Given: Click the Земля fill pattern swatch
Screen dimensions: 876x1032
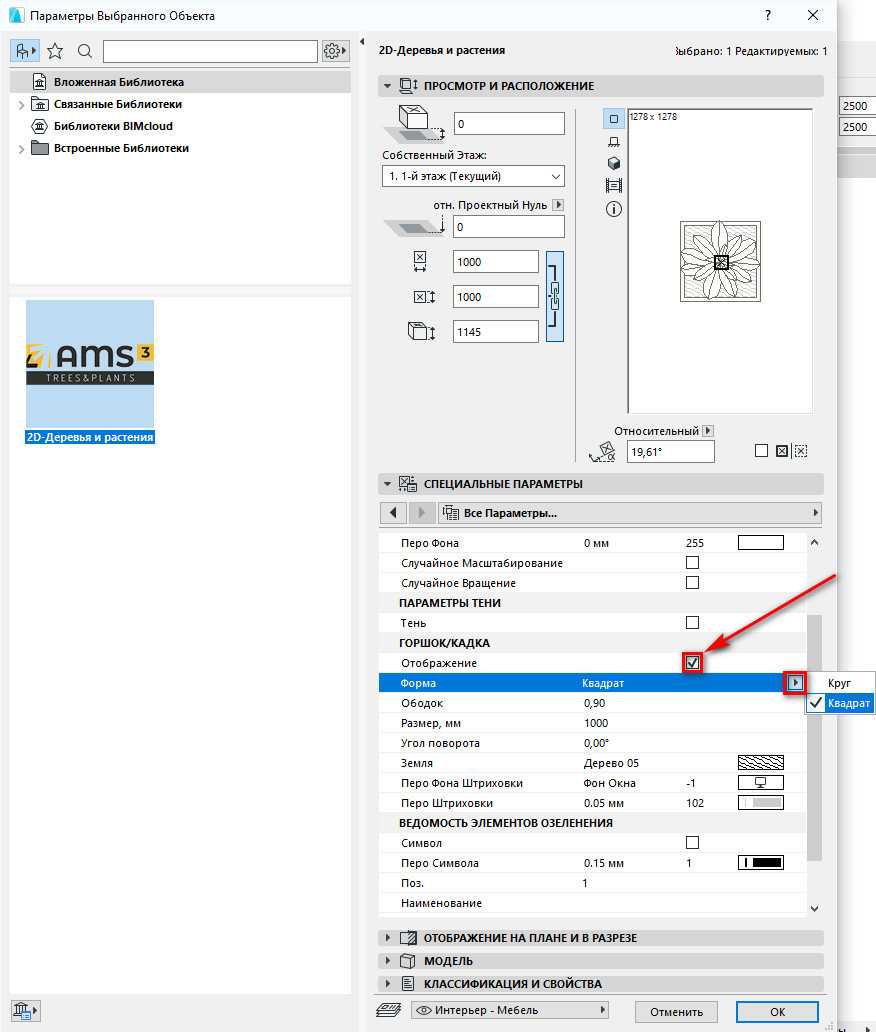Looking at the screenshot, I should pos(760,763).
